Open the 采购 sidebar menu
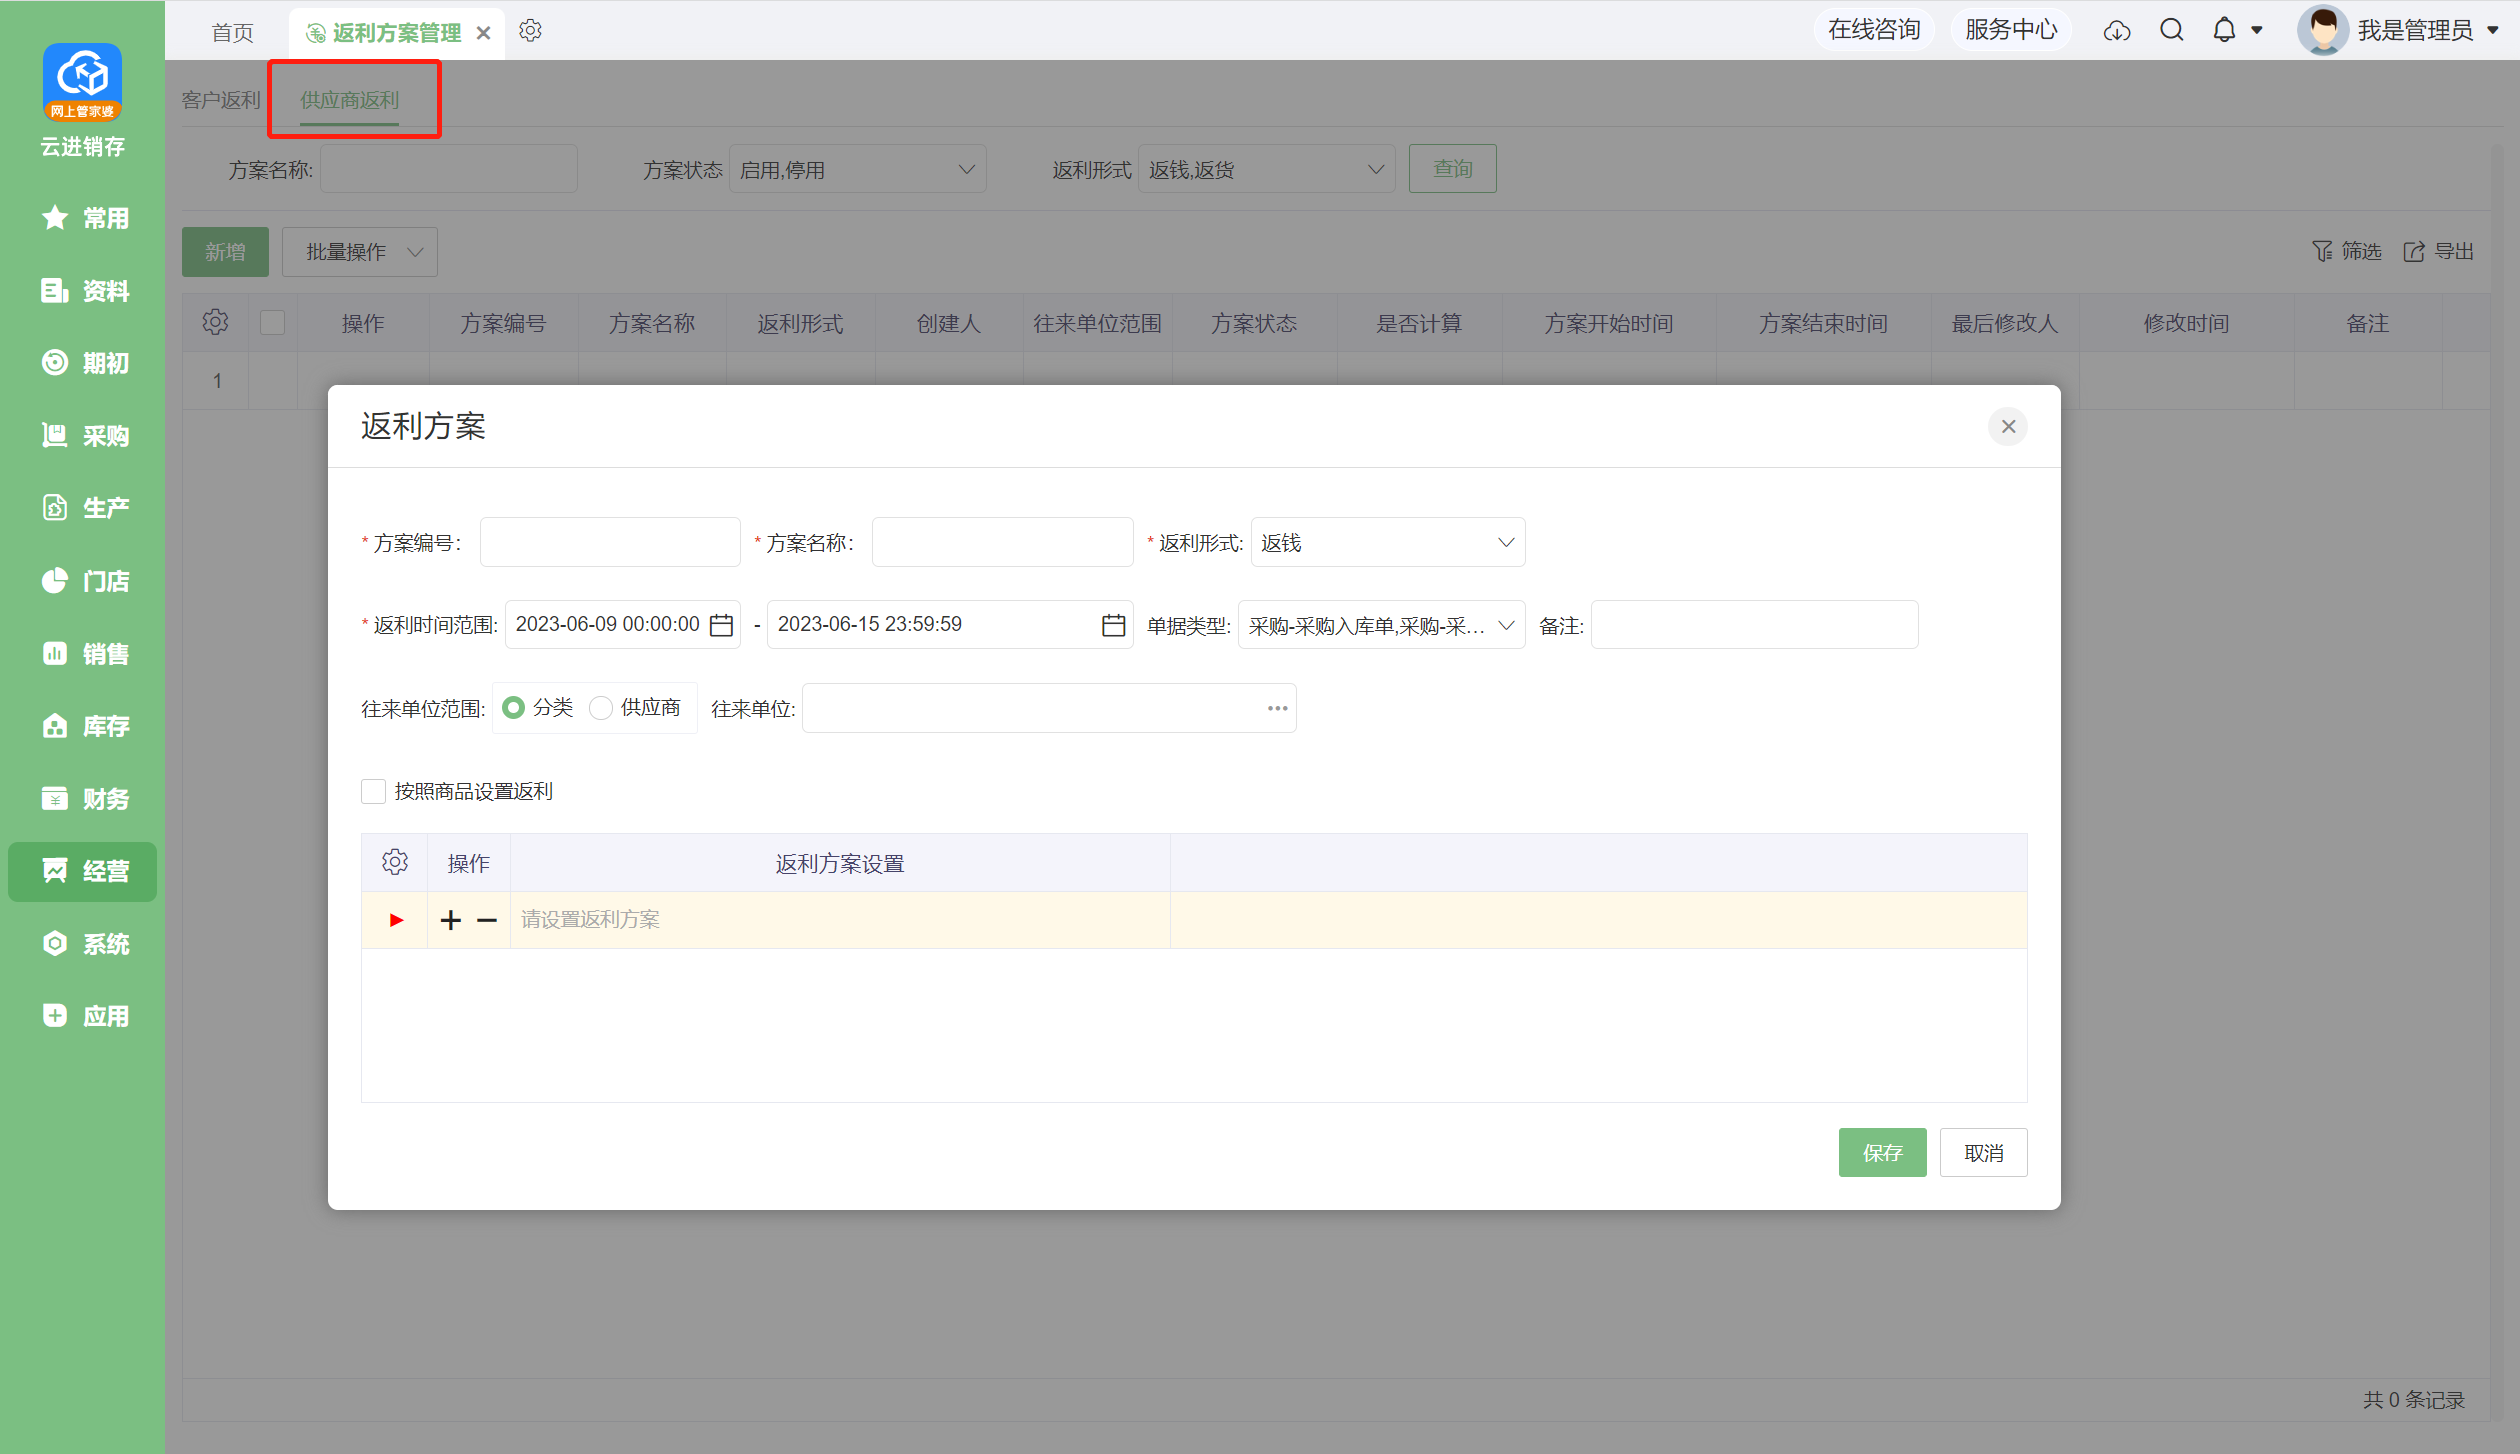The width and height of the screenshot is (2520, 1454). [x=83, y=436]
